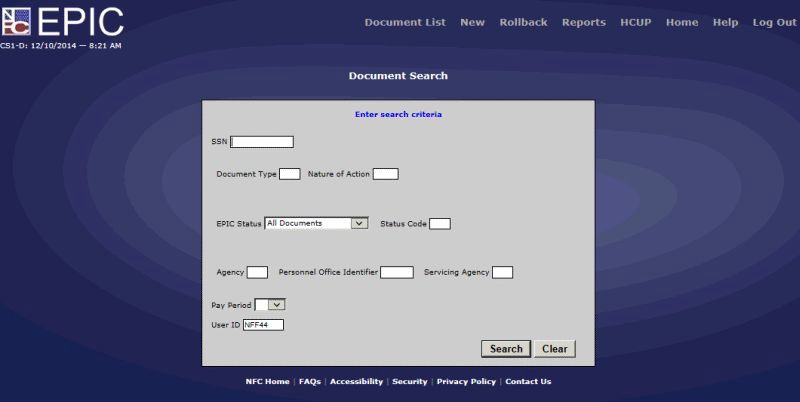This screenshot has height=402, width=800.
Task: Click the Document Search heading
Action: click(398, 76)
